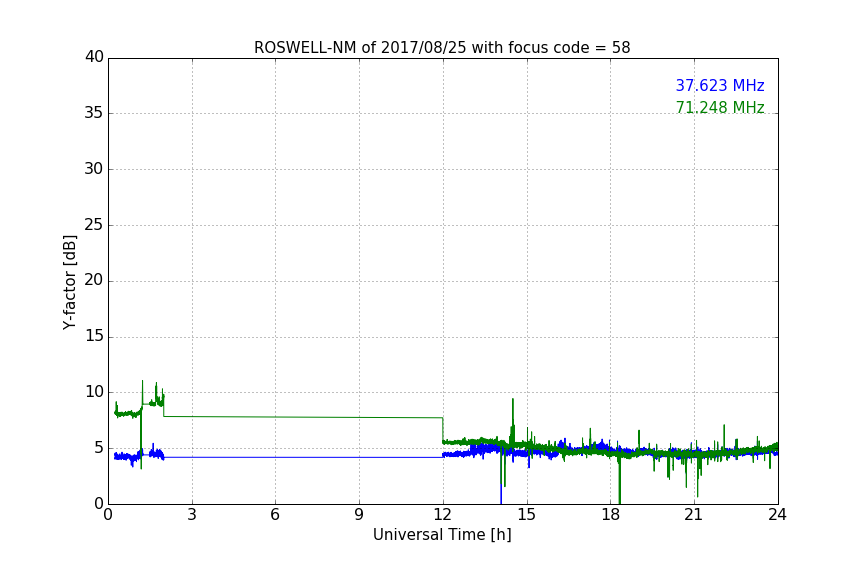
Task: Click the y-axis tick label 40
Action: tap(94, 57)
